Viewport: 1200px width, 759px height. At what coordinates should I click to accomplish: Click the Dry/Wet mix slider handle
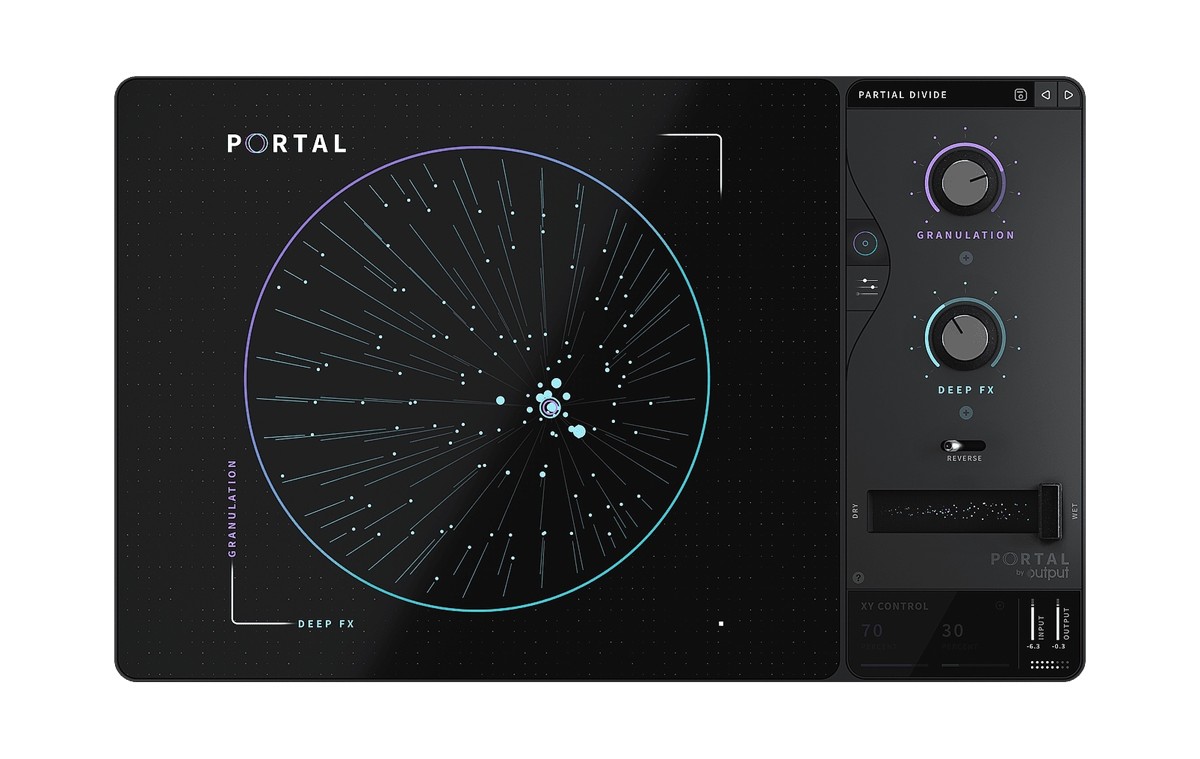(1049, 510)
